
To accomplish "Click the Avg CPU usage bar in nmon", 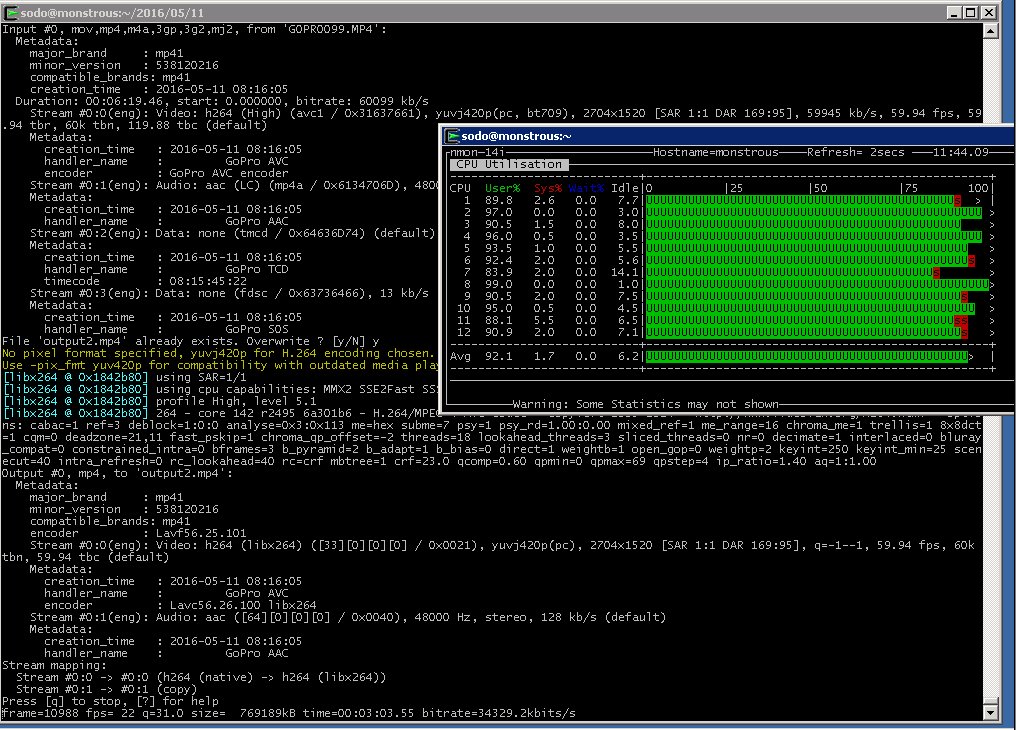I will pos(807,356).
